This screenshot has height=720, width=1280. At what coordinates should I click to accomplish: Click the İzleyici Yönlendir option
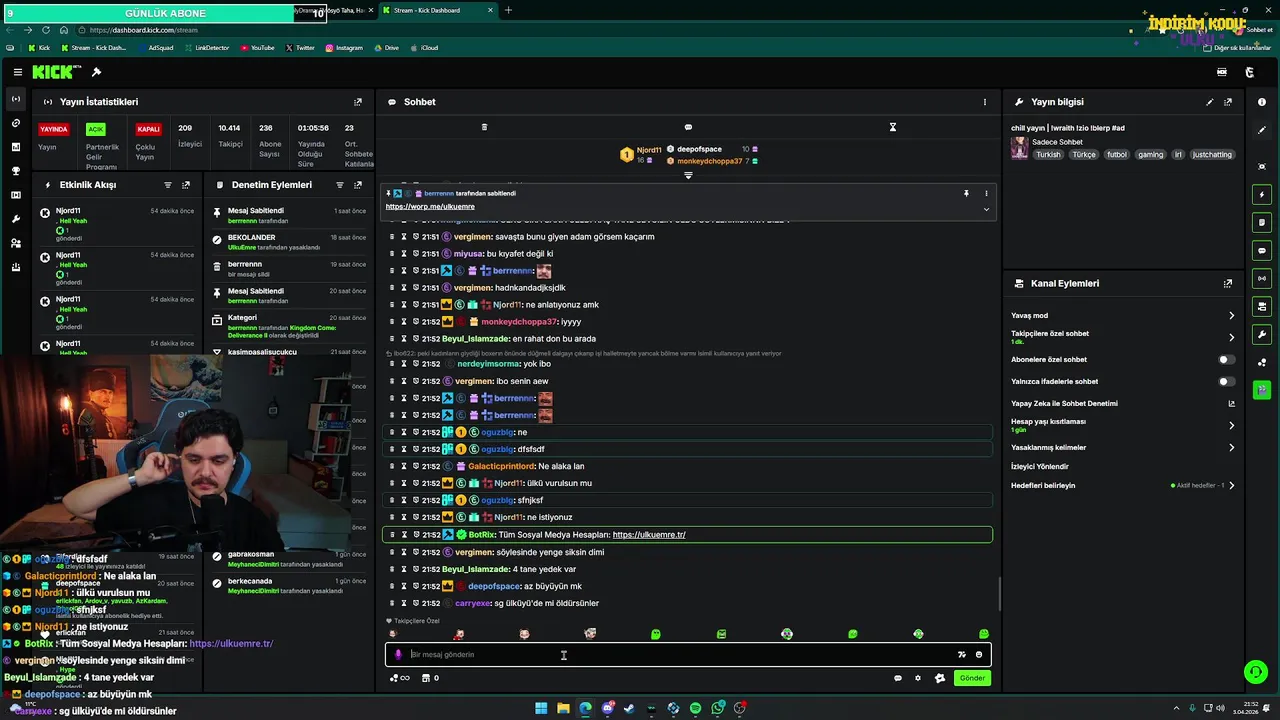[1040, 466]
